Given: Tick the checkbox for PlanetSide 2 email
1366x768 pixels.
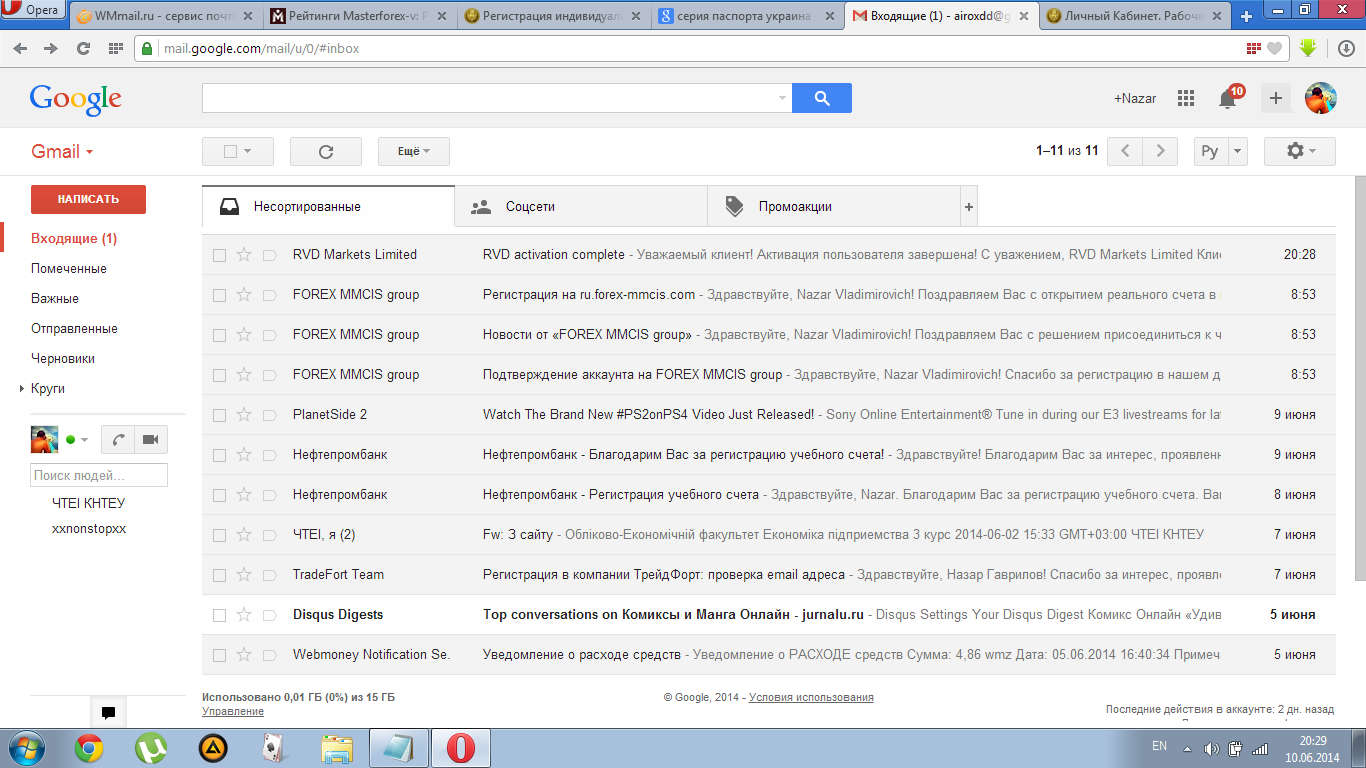Looking at the screenshot, I should [x=219, y=415].
